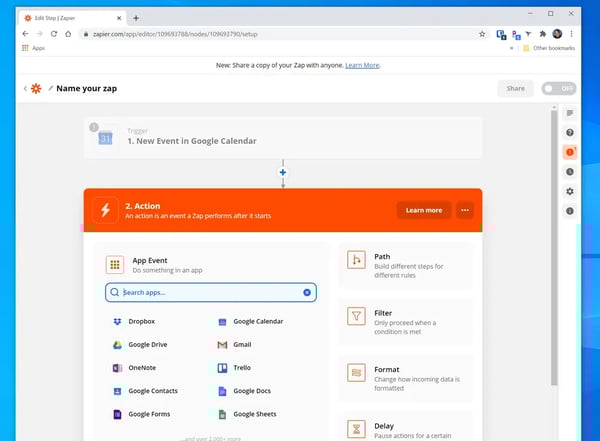Screen dimensions: 600x441
Task: Open the Learn More link in banner
Action: coord(362,65)
